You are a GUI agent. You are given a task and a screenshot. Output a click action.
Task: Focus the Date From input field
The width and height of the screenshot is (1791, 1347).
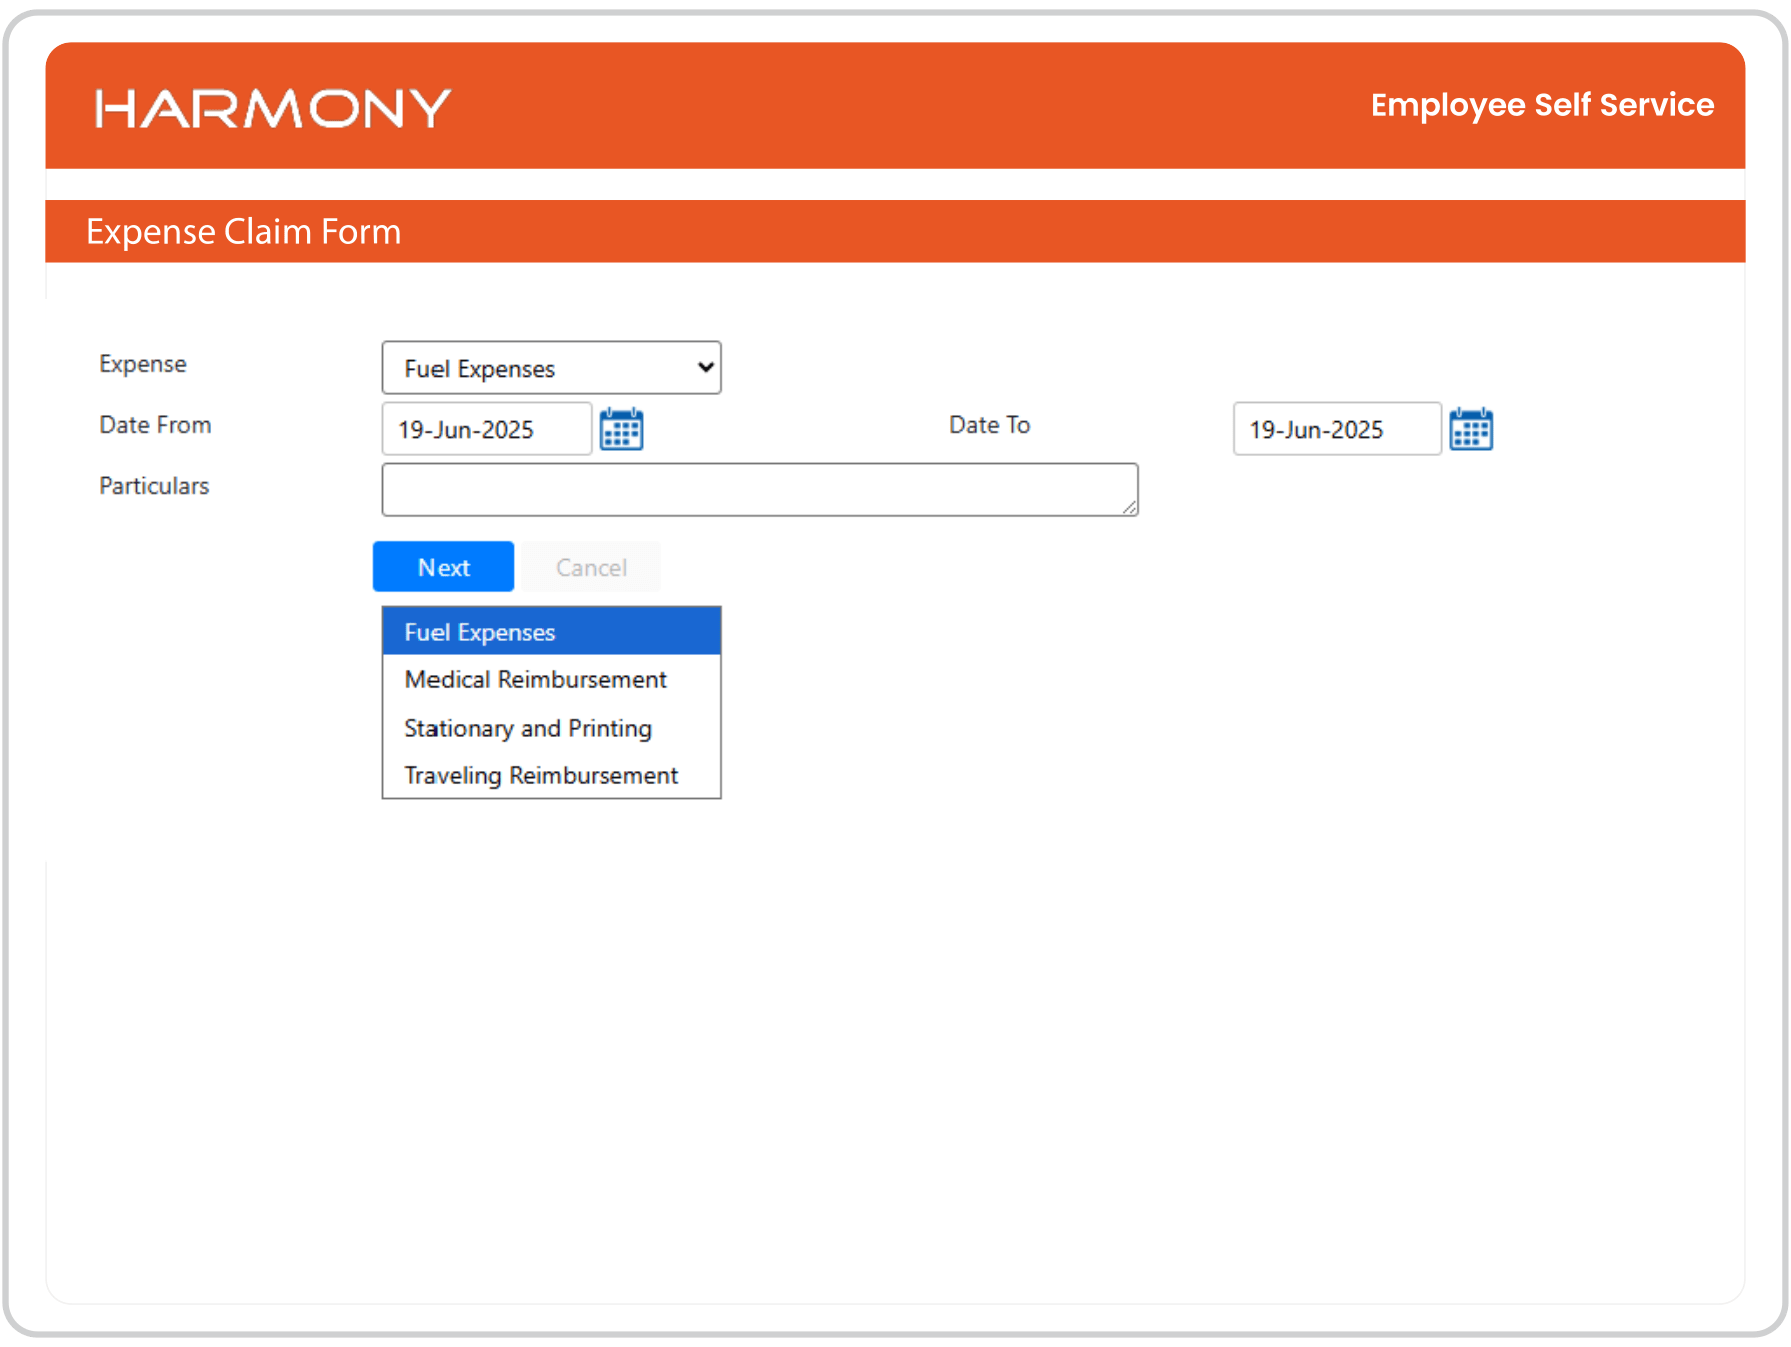click(x=487, y=429)
